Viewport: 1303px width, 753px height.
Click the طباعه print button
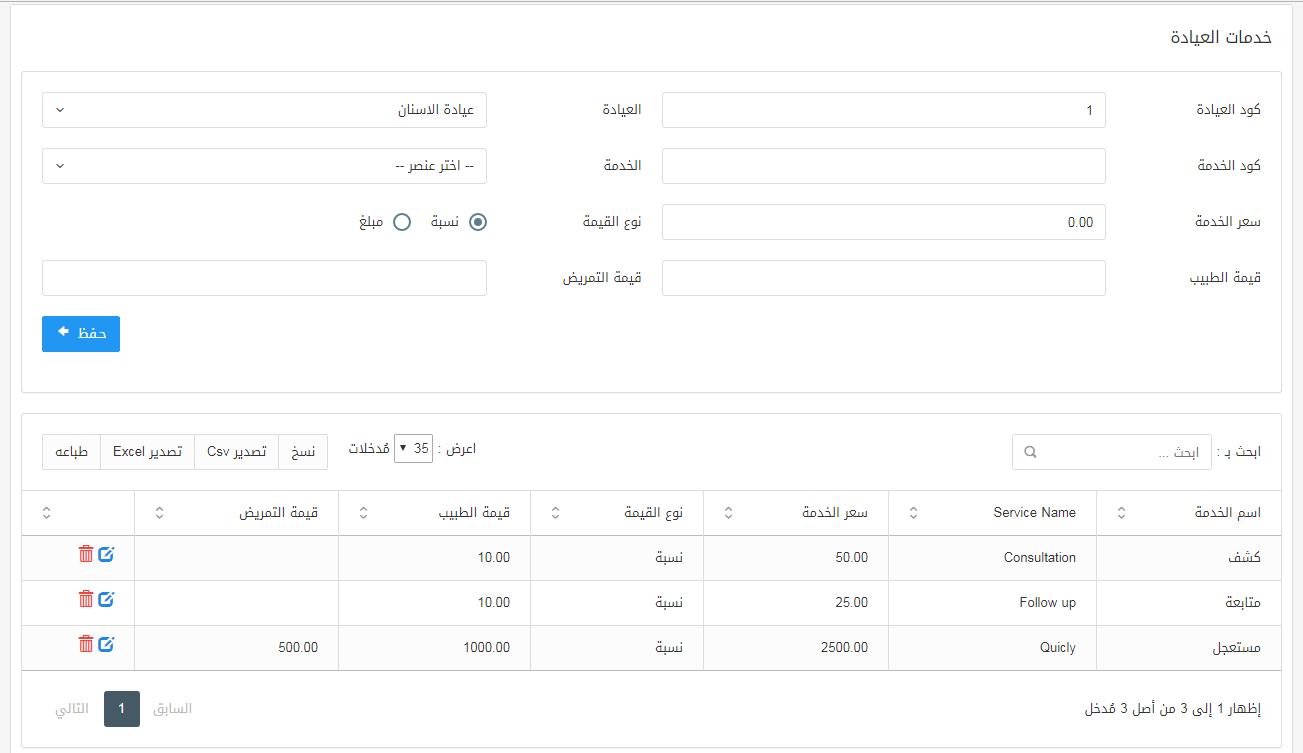coord(71,452)
